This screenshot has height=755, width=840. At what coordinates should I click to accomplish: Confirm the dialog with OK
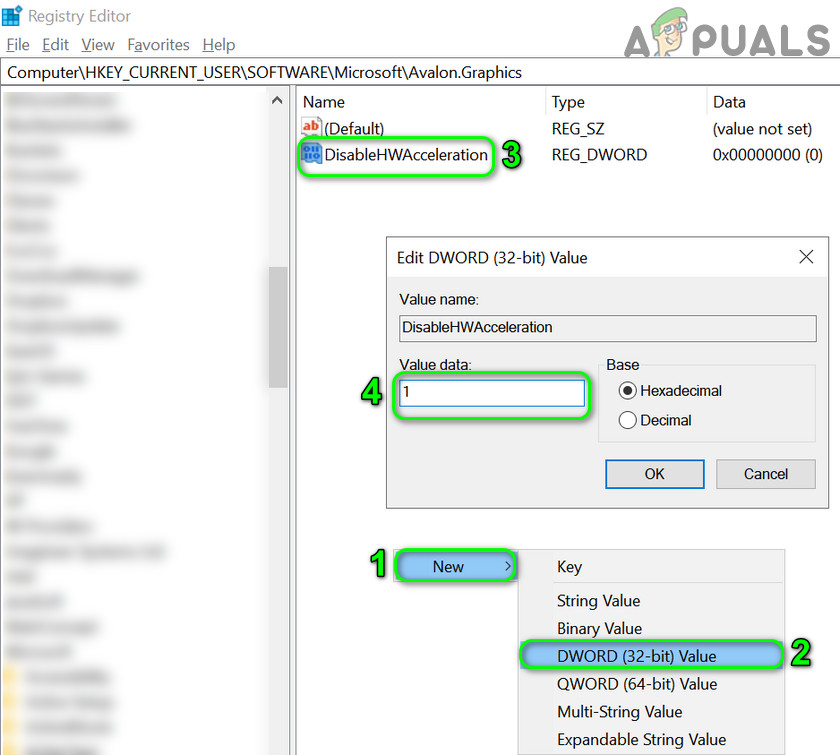coord(655,474)
